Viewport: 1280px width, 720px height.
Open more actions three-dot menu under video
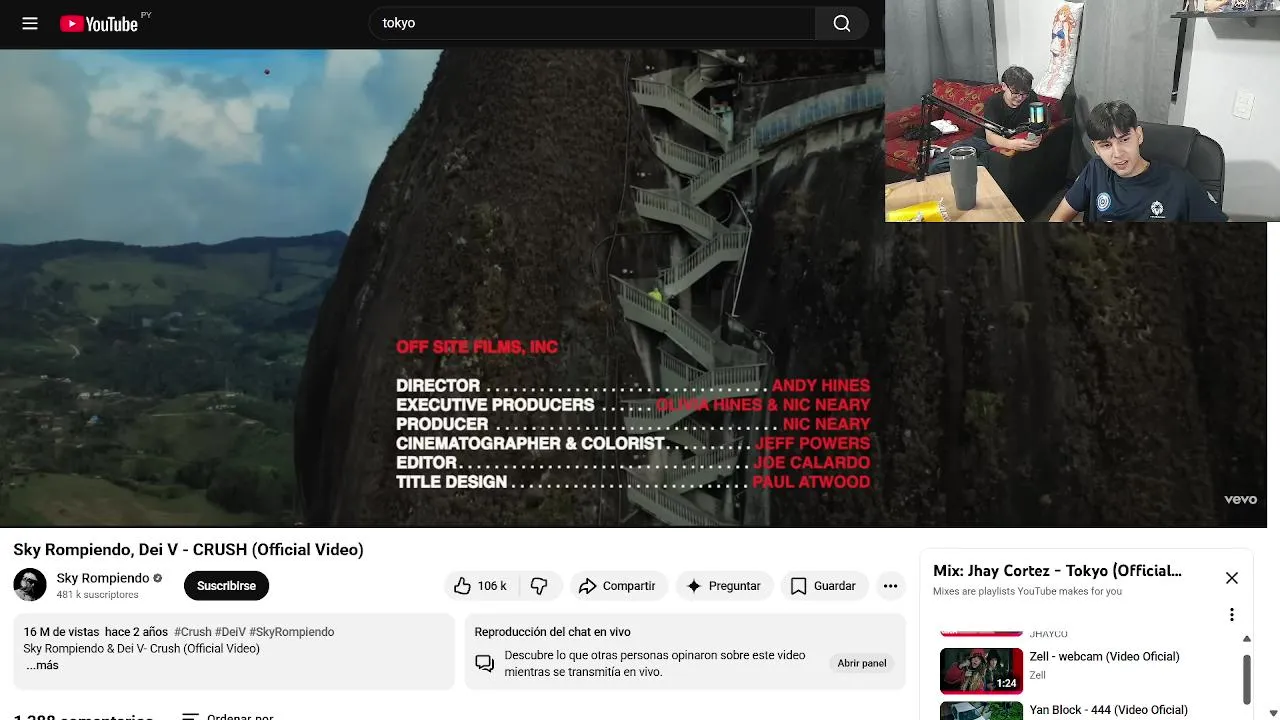point(890,586)
